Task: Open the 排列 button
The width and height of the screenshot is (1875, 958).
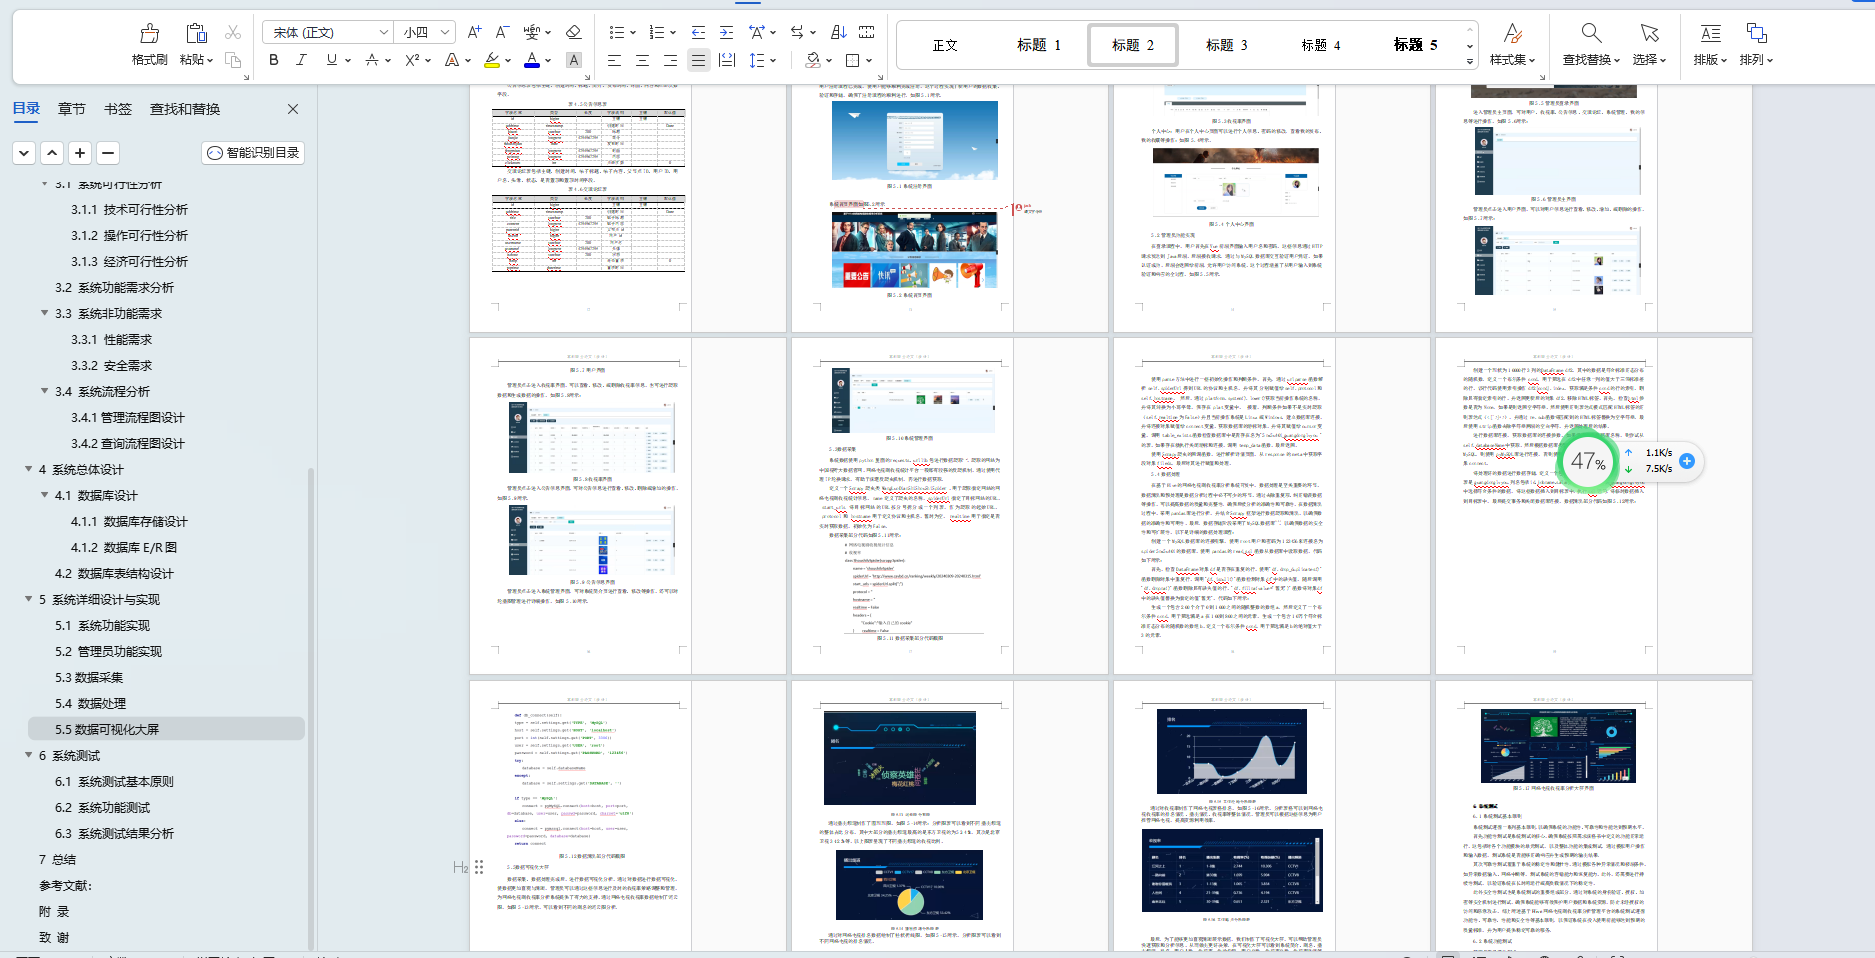Action: click(1756, 45)
